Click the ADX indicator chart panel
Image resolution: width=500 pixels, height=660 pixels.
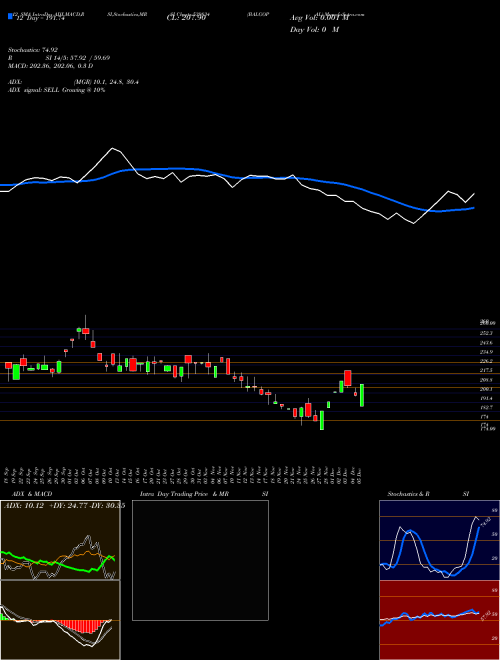click(x=60, y=540)
